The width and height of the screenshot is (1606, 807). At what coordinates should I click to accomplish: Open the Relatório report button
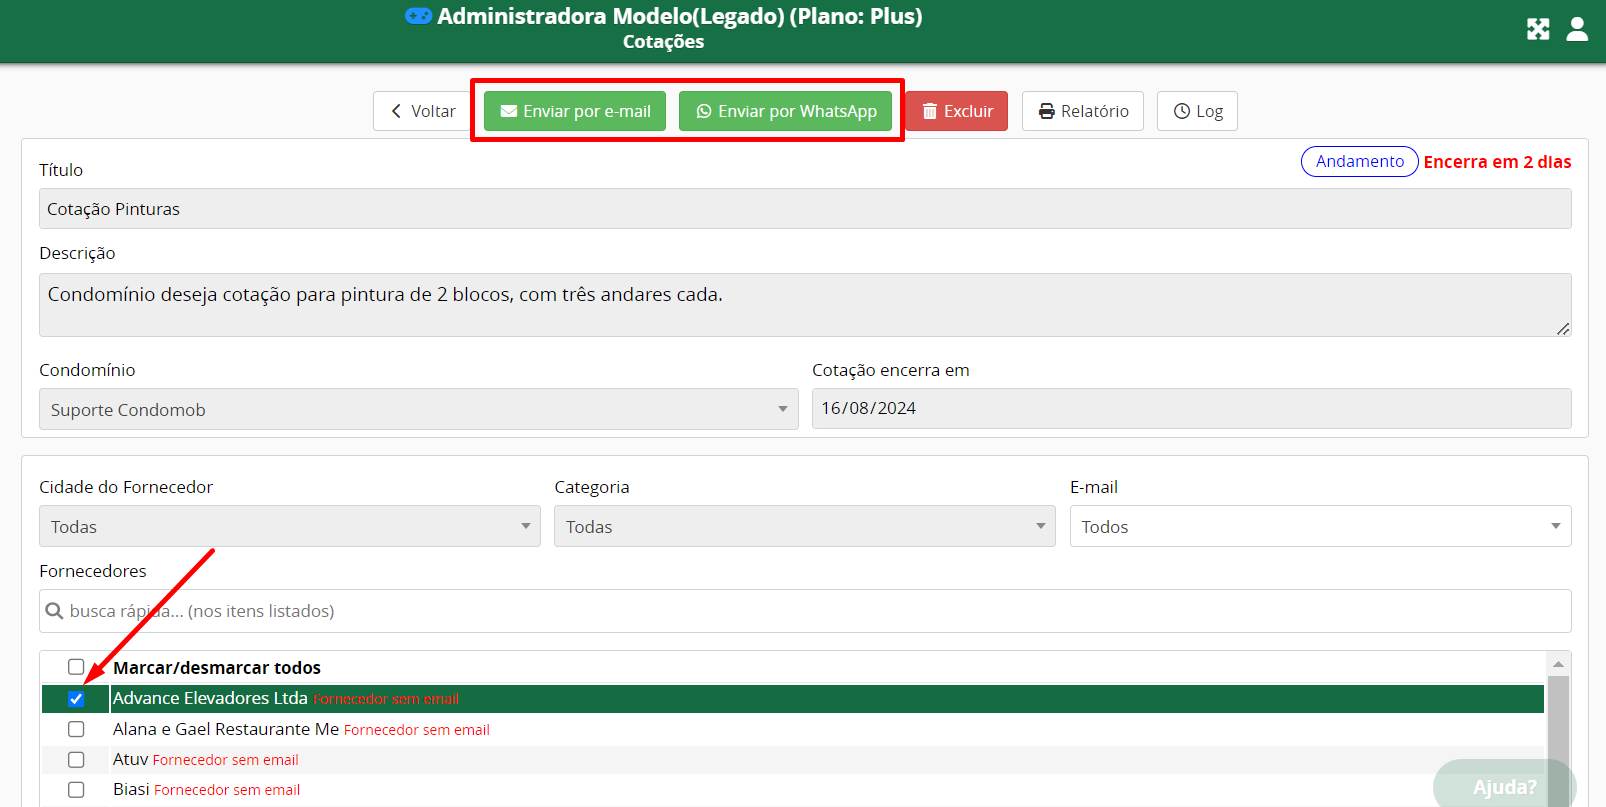1083,111
